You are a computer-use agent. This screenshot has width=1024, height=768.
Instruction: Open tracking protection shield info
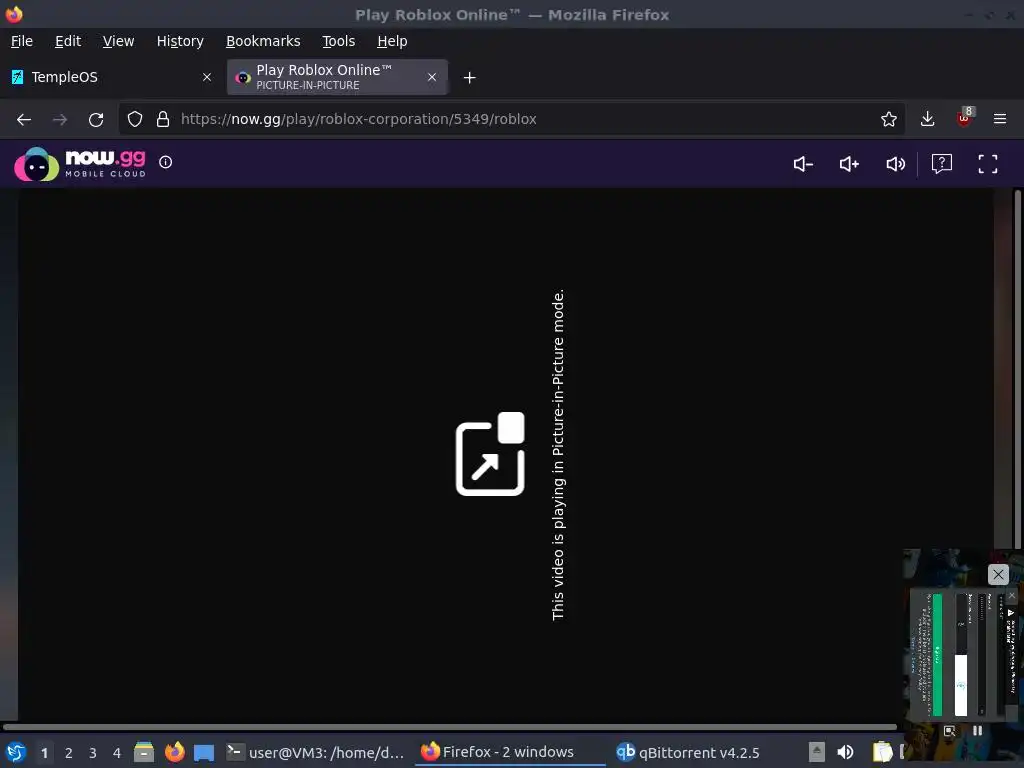click(x=135, y=119)
